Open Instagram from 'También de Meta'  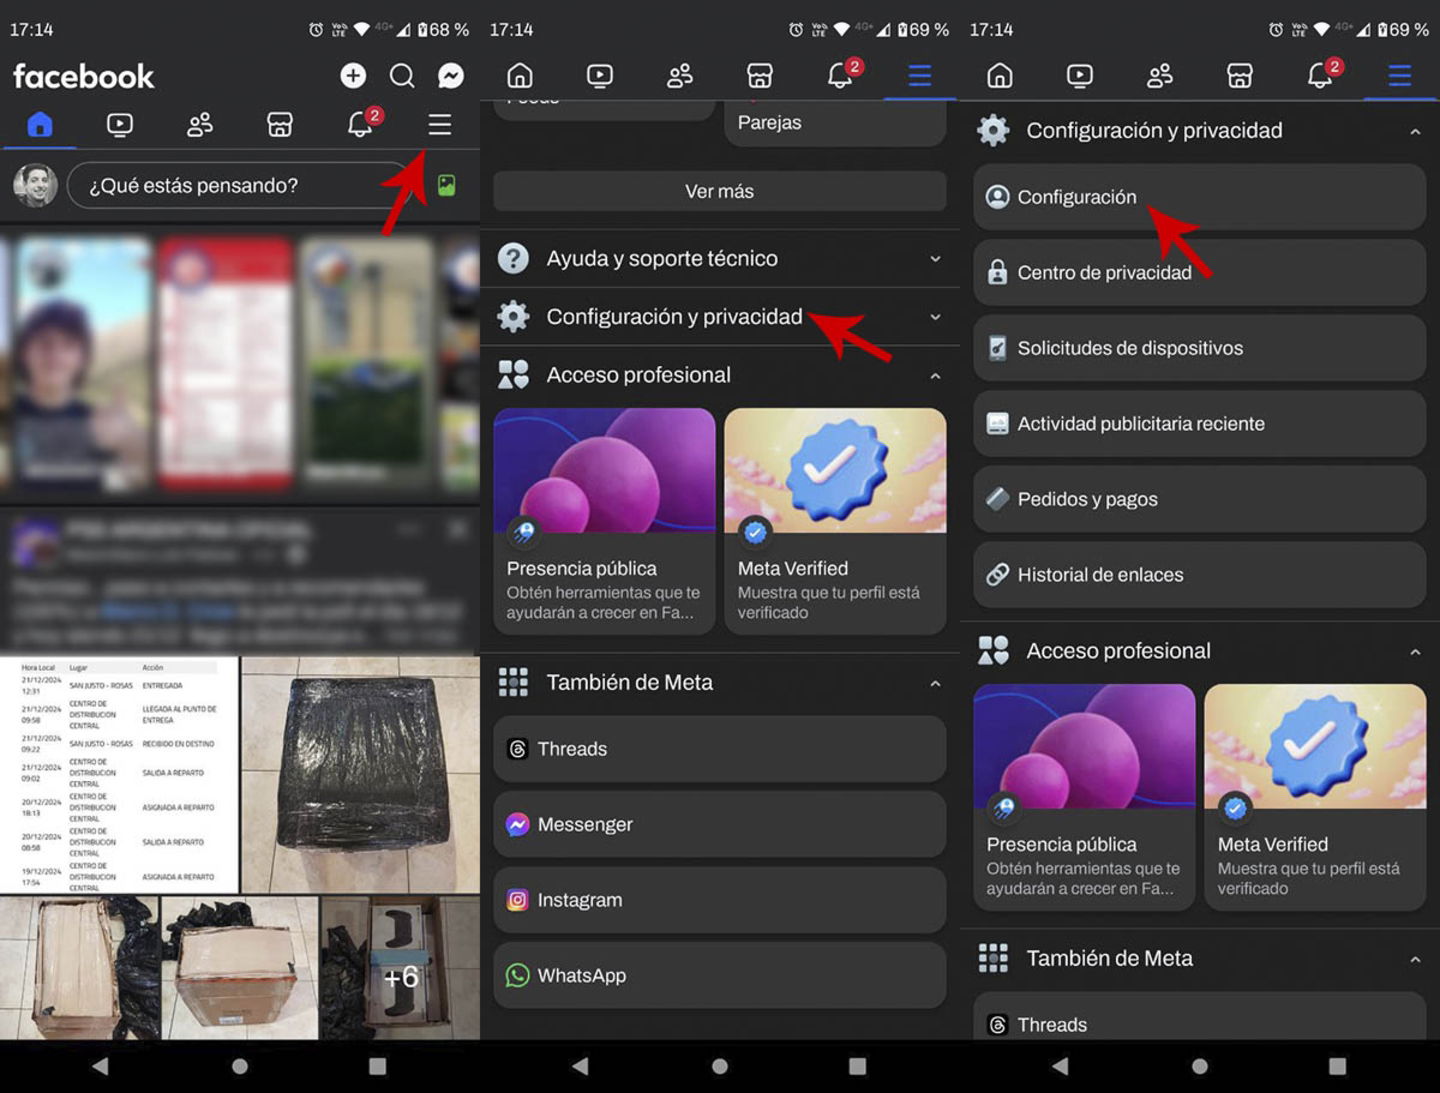click(x=720, y=900)
